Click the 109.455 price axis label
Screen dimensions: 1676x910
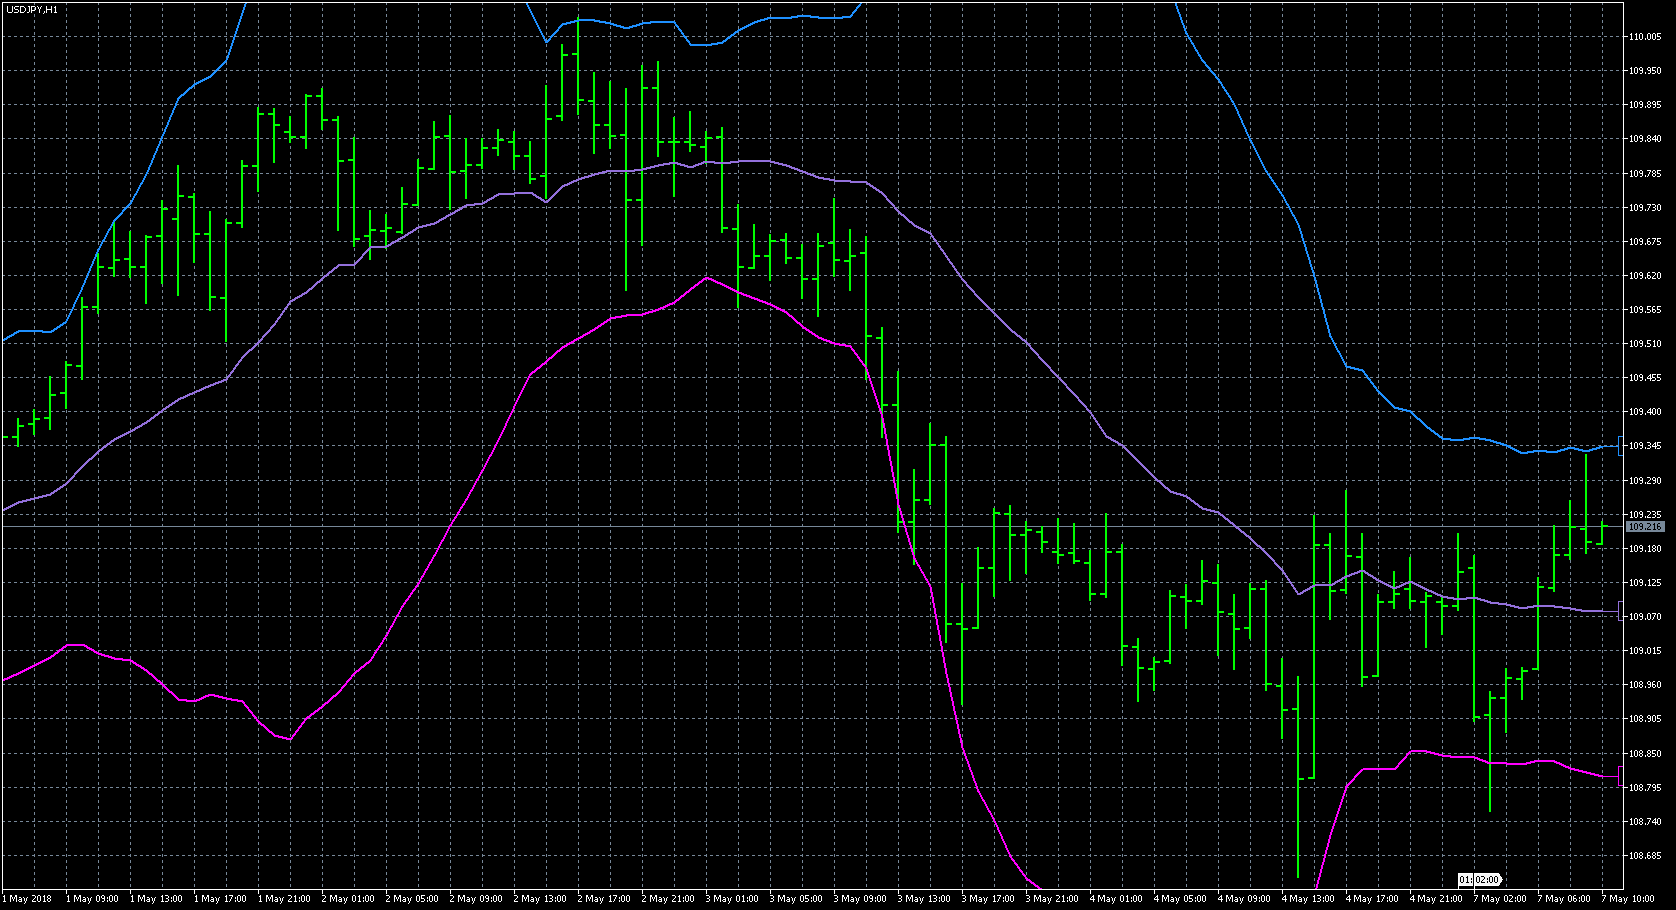pos(1645,378)
